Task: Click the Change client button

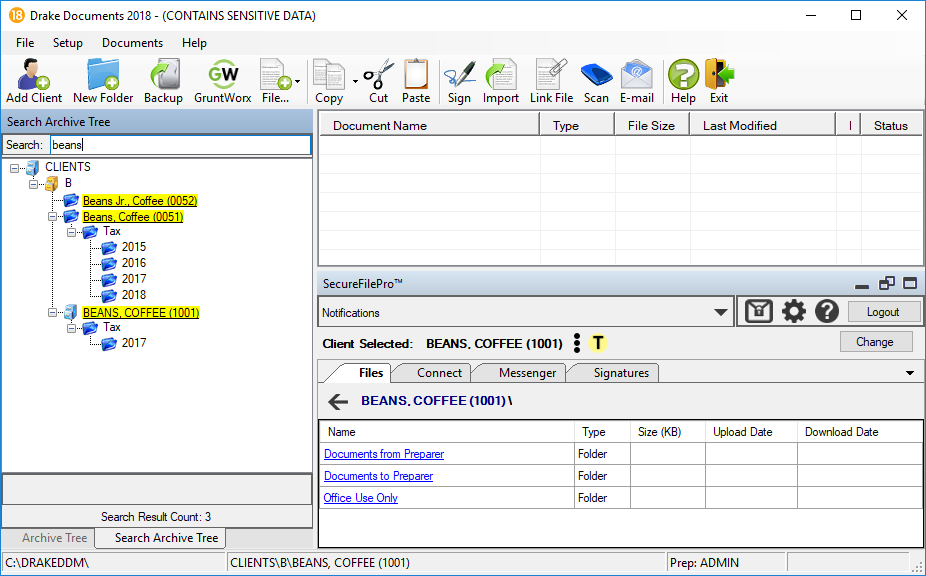Action: click(x=875, y=342)
